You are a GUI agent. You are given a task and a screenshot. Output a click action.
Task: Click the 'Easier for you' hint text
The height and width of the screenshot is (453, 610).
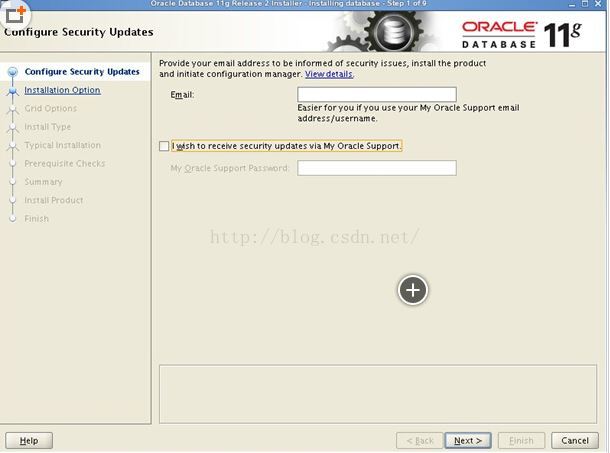tap(408, 113)
